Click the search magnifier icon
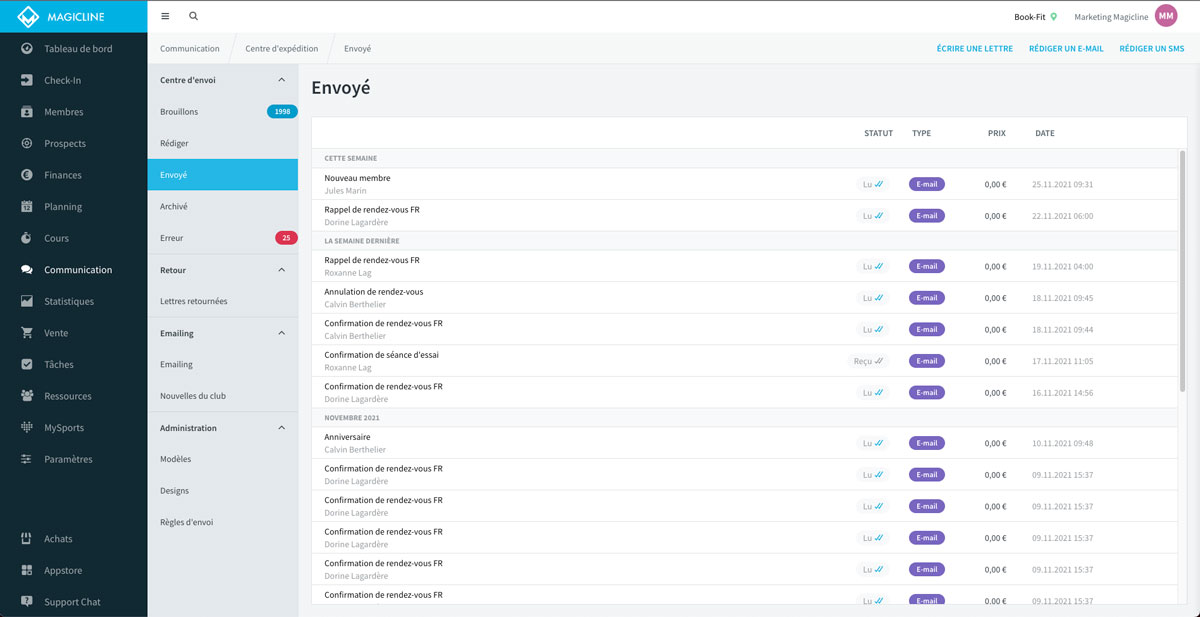 193,16
